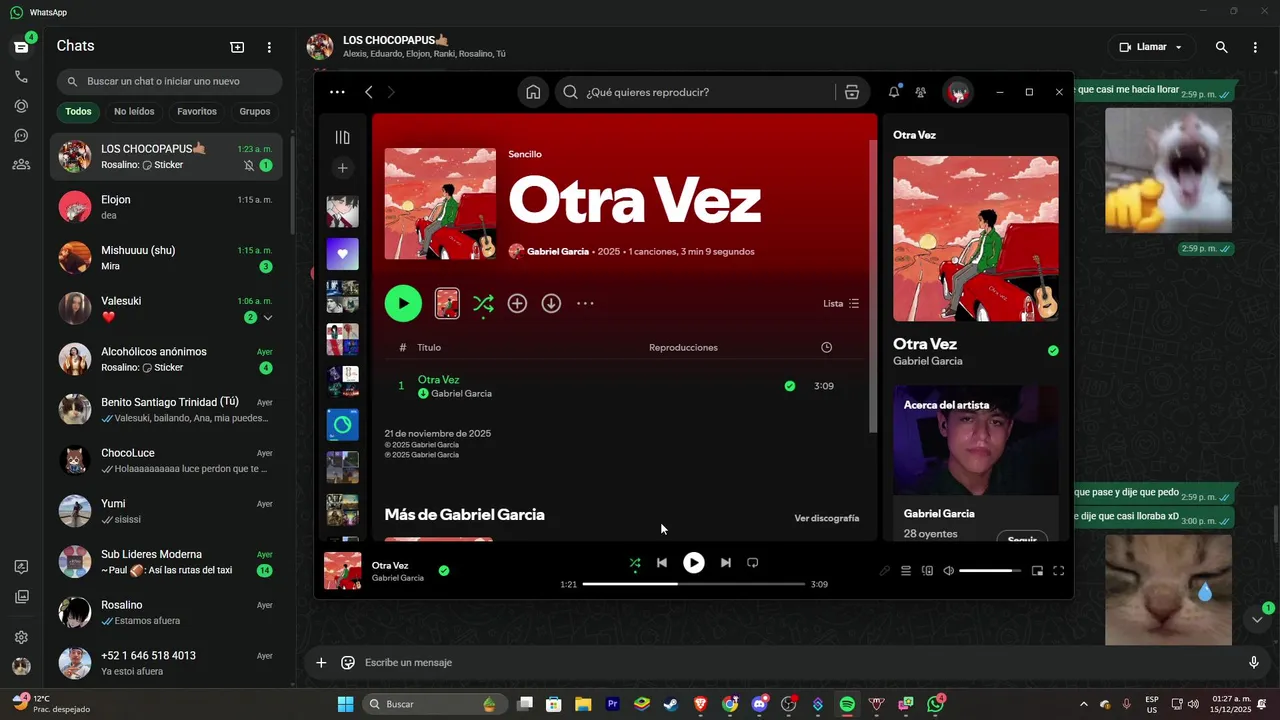This screenshot has height=720, width=1280.
Task: Show hidden icons in the system tray
Action: coord(1083,704)
